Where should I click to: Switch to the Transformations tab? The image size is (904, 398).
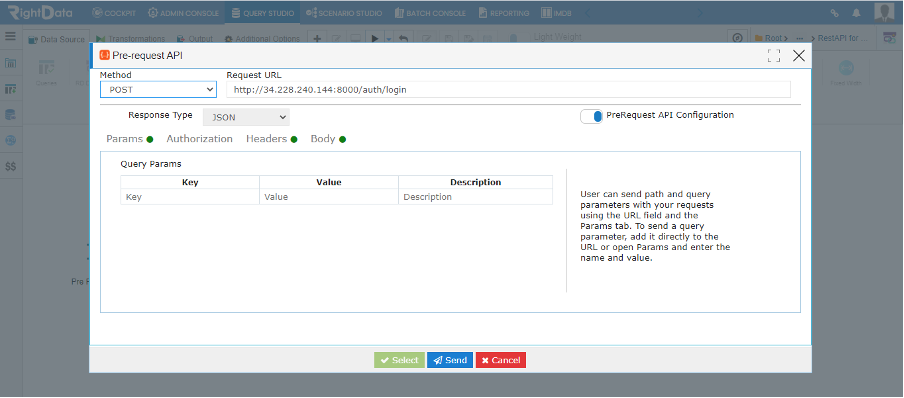pos(131,39)
